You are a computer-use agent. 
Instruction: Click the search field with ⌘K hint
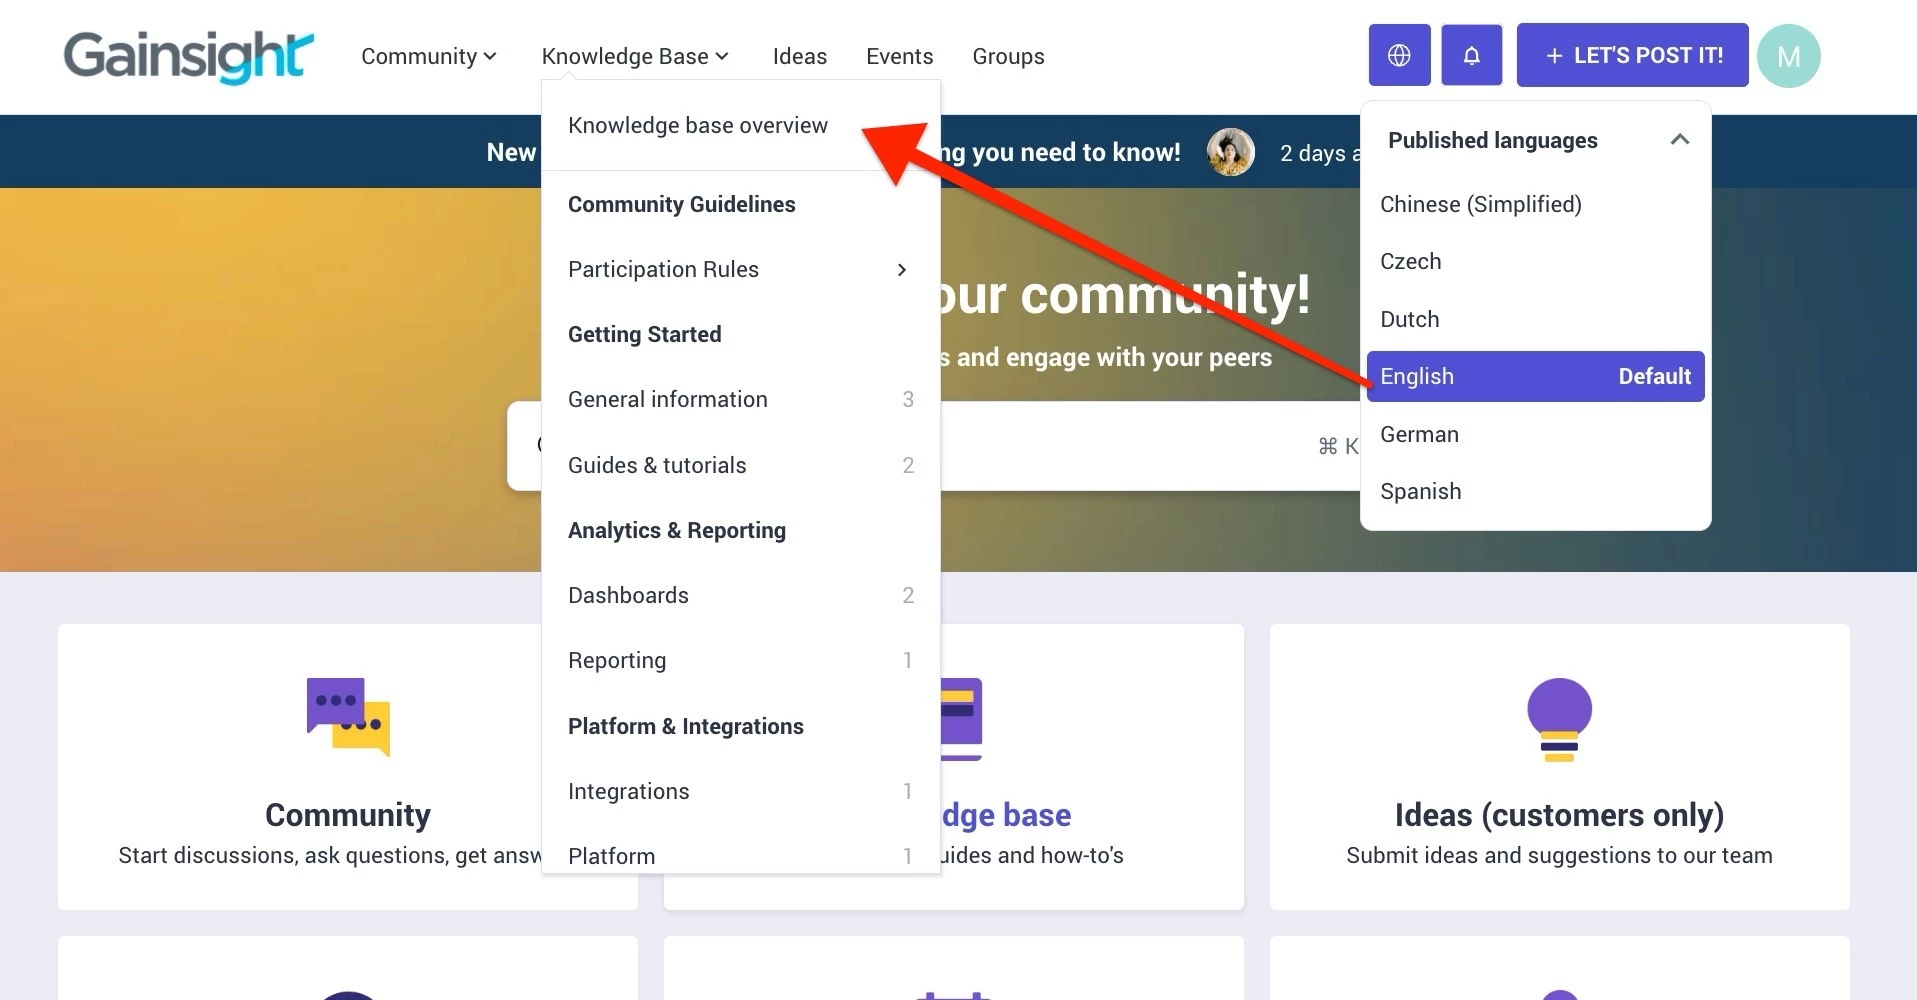click(1150, 446)
